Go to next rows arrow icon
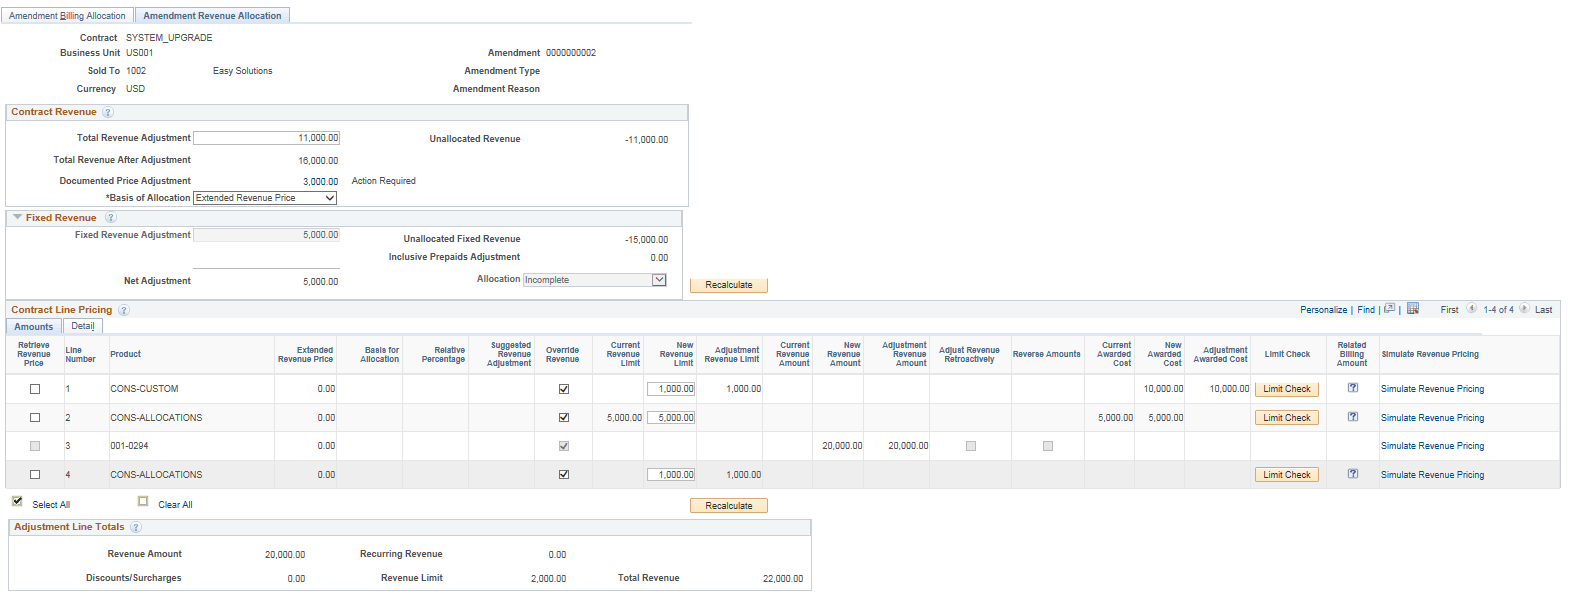 pos(1524,309)
